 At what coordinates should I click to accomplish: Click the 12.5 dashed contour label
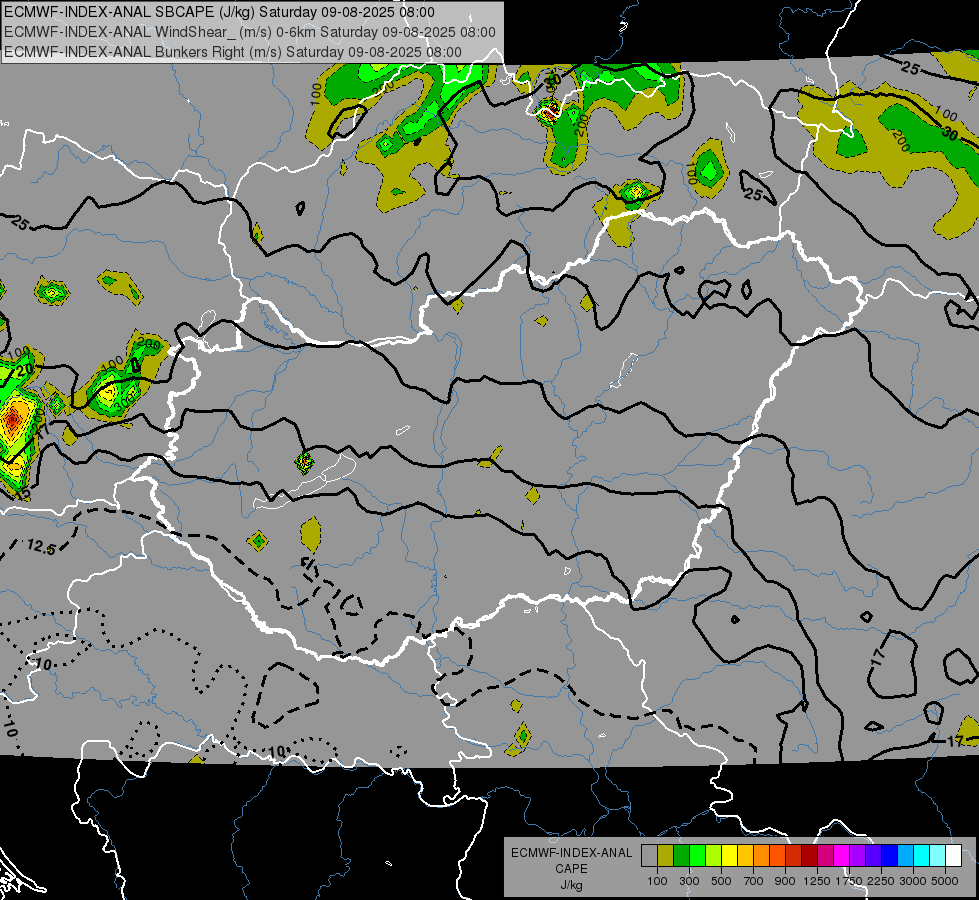click(x=41, y=547)
